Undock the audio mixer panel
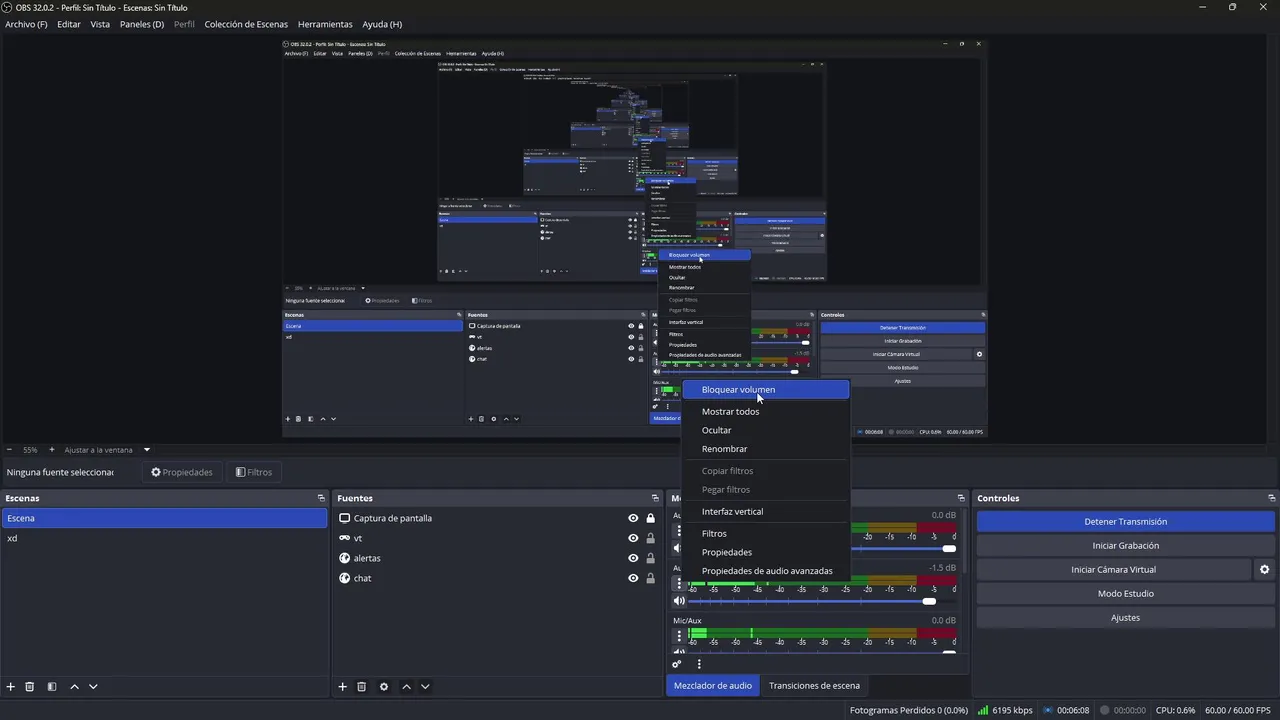 (x=961, y=498)
